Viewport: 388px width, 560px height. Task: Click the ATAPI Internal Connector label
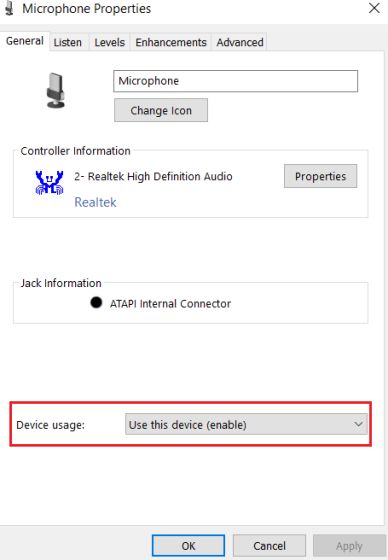point(170,304)
